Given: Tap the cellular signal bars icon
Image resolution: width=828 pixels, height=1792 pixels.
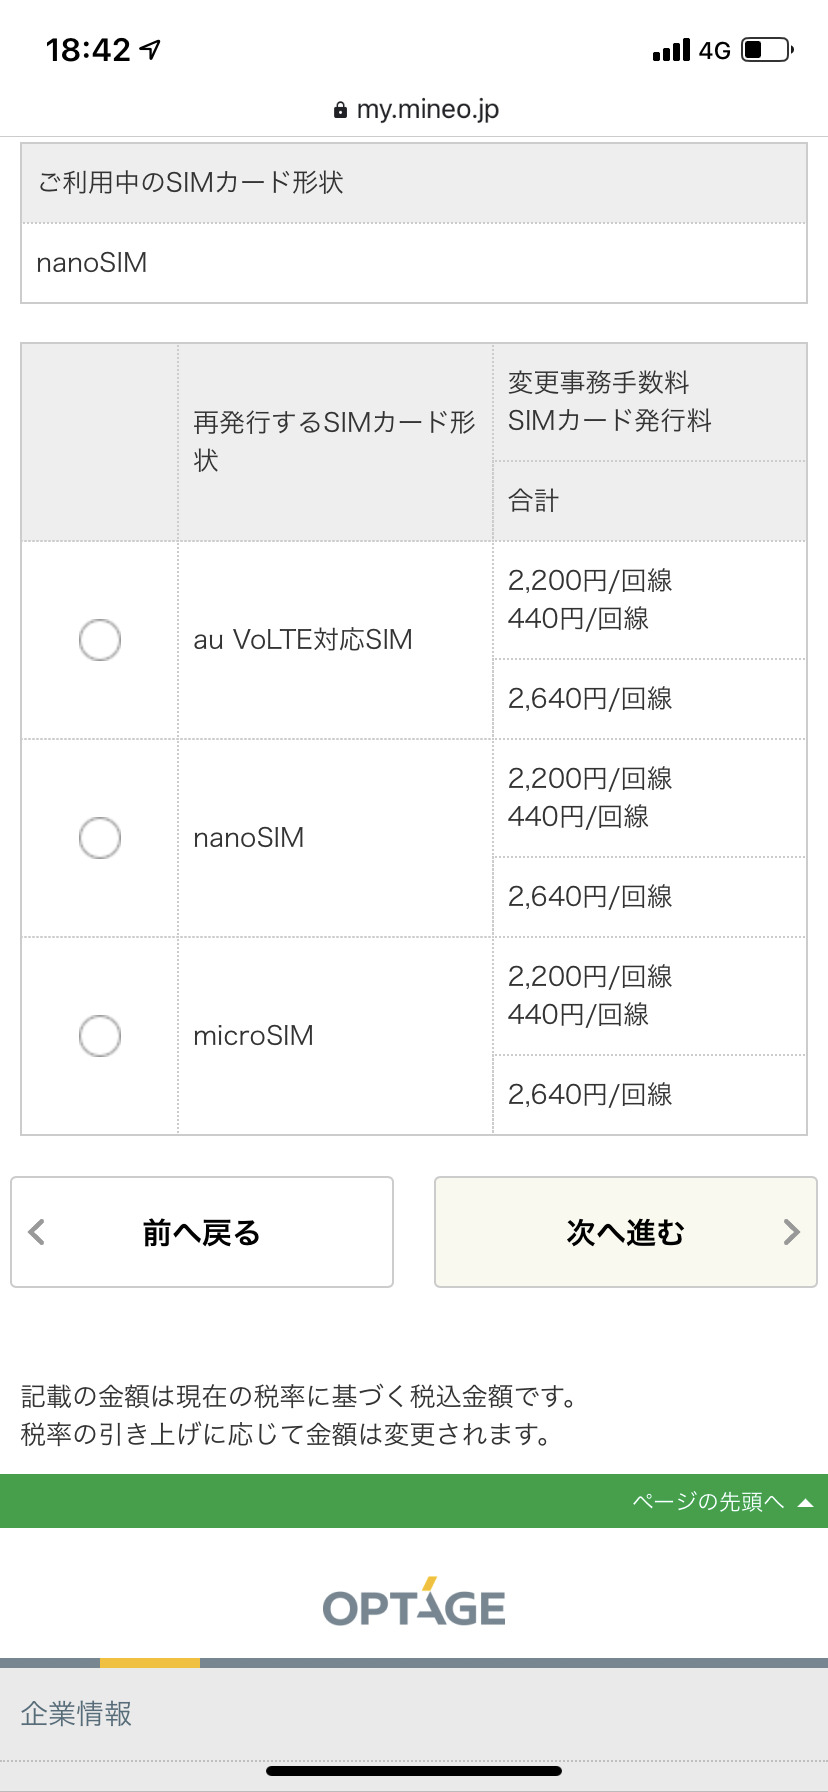Looking at the screenshot, I should 671,50.
